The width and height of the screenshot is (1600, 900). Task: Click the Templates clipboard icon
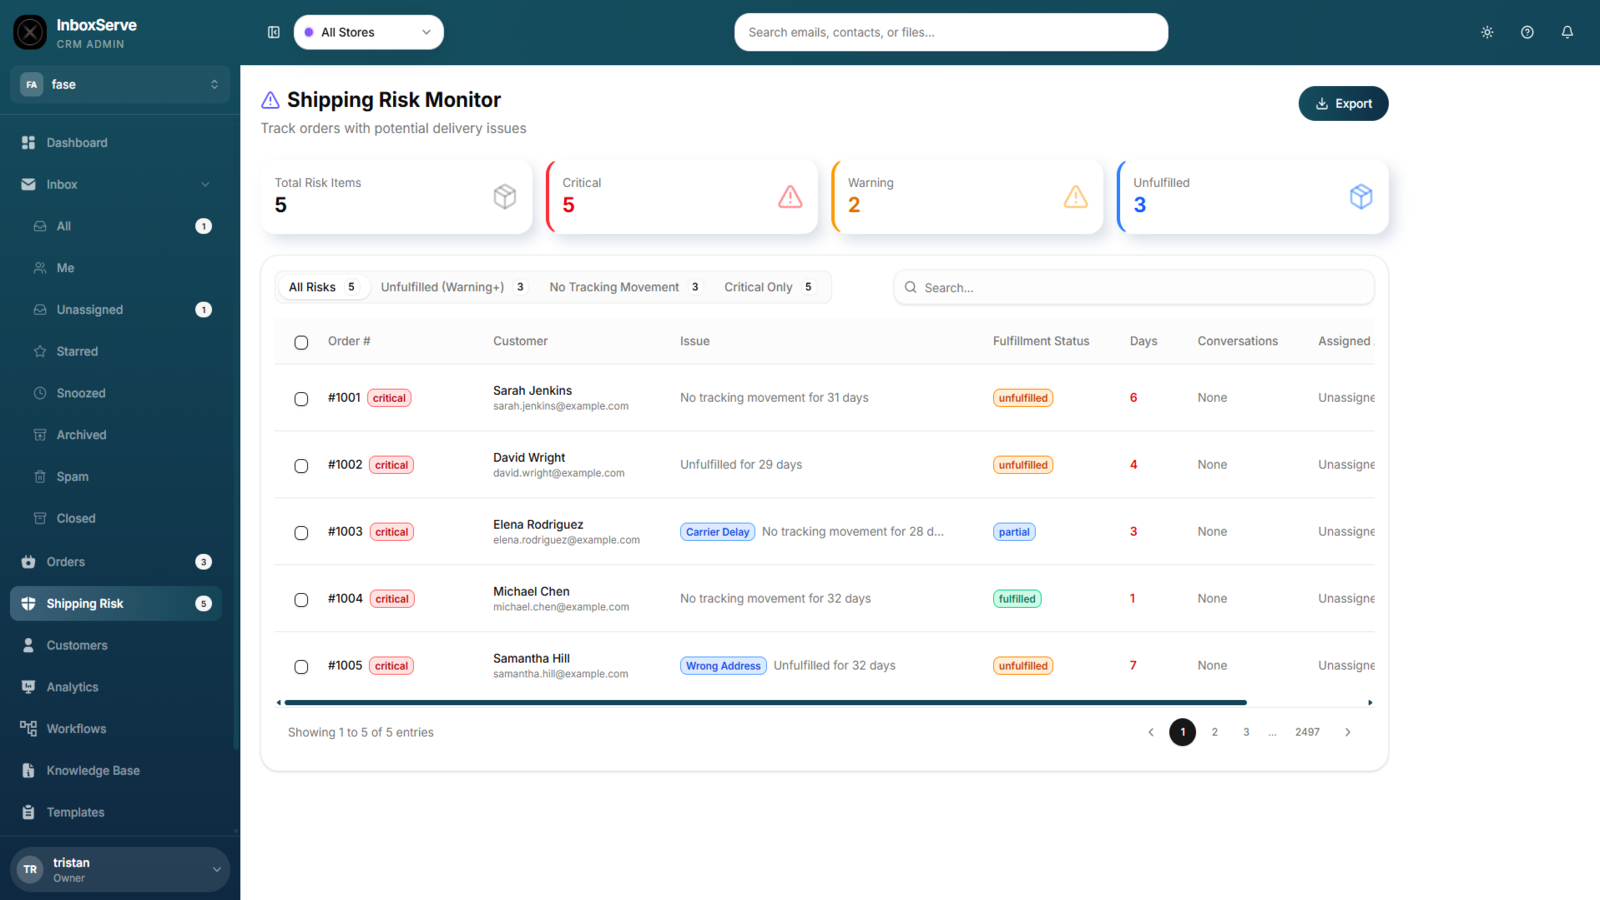point(28,813)
